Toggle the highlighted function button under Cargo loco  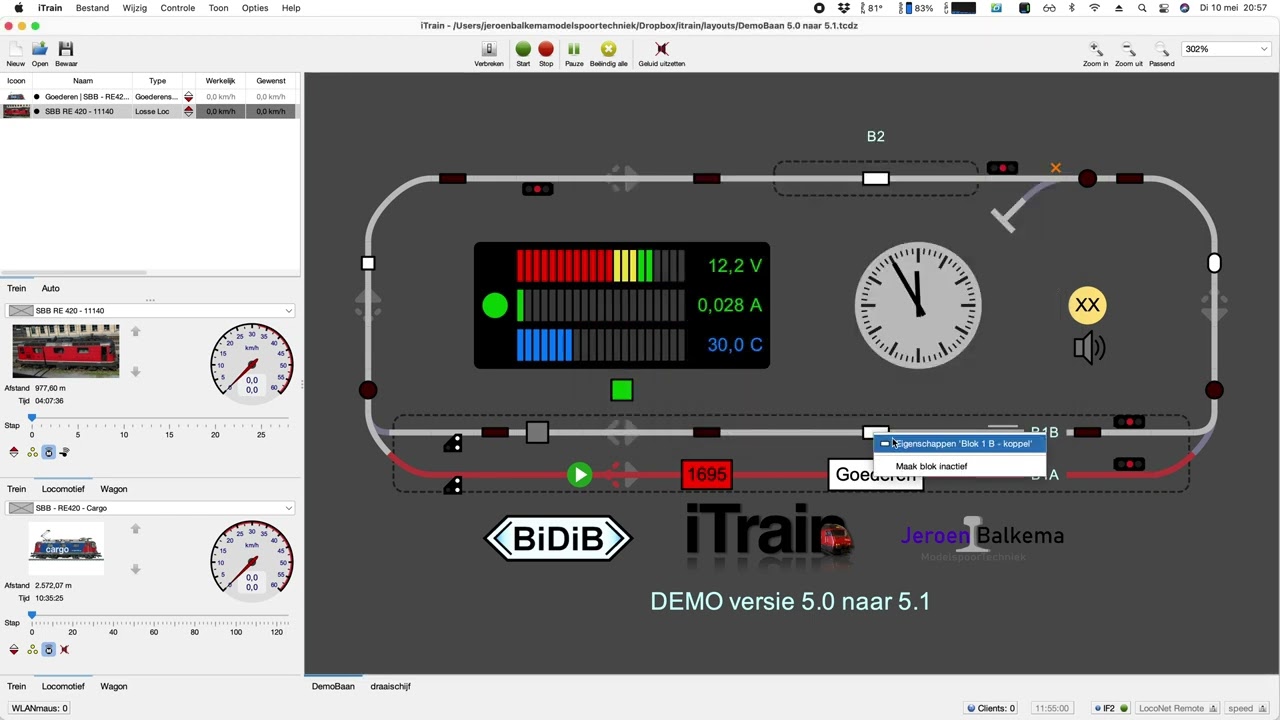point(48,650)
